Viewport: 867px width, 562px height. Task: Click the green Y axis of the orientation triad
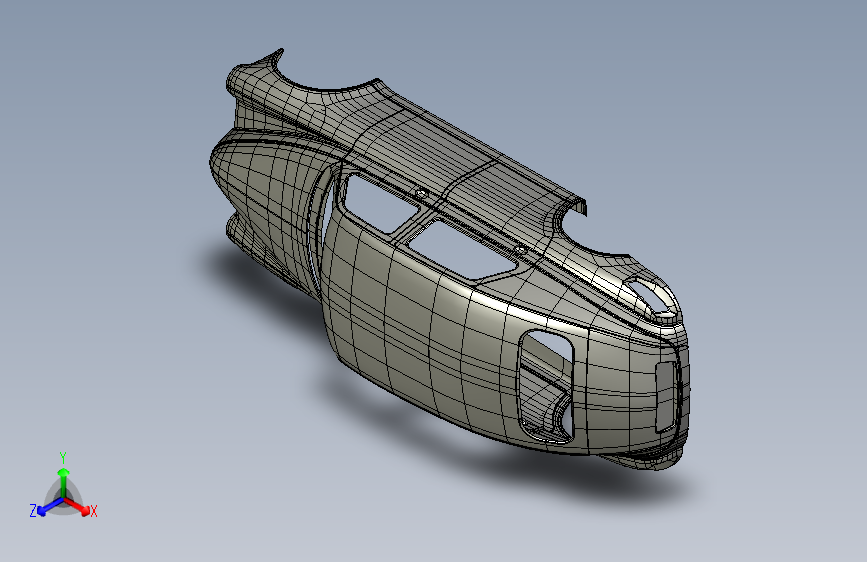pos(64,482)
